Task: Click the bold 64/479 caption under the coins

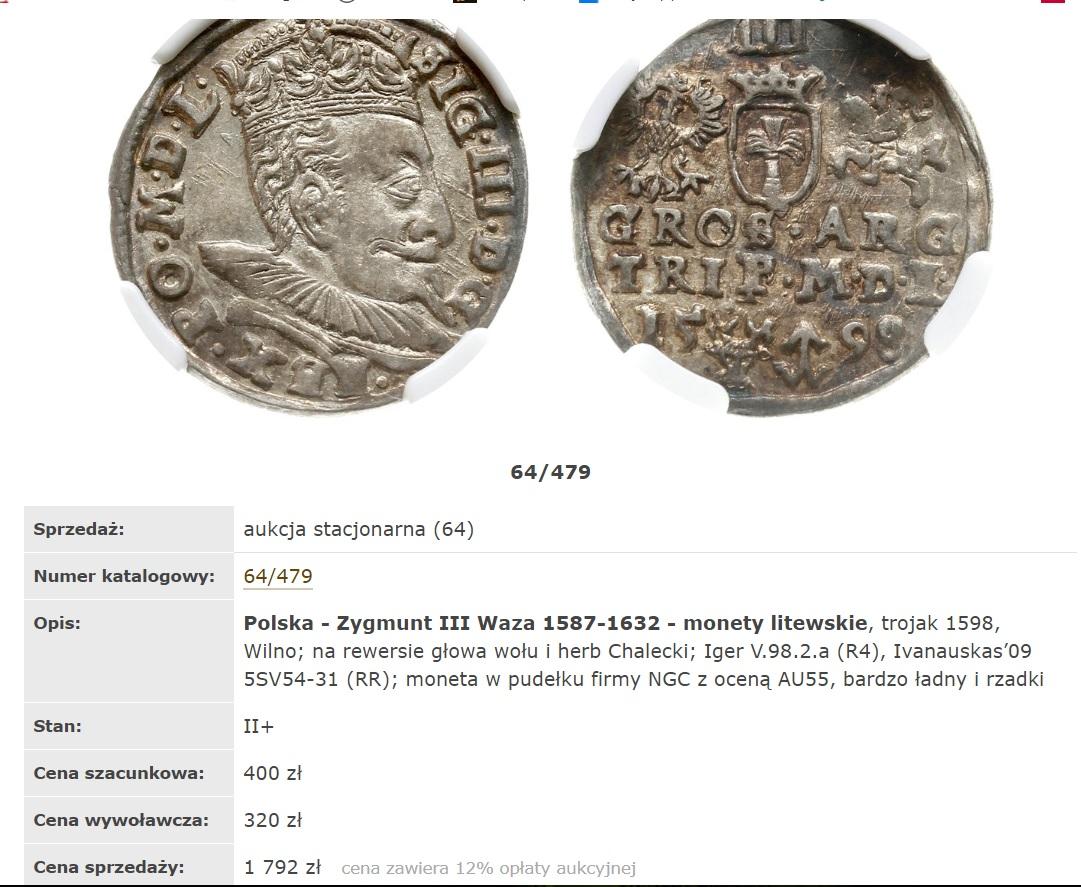Action: [x=550, y=472]
